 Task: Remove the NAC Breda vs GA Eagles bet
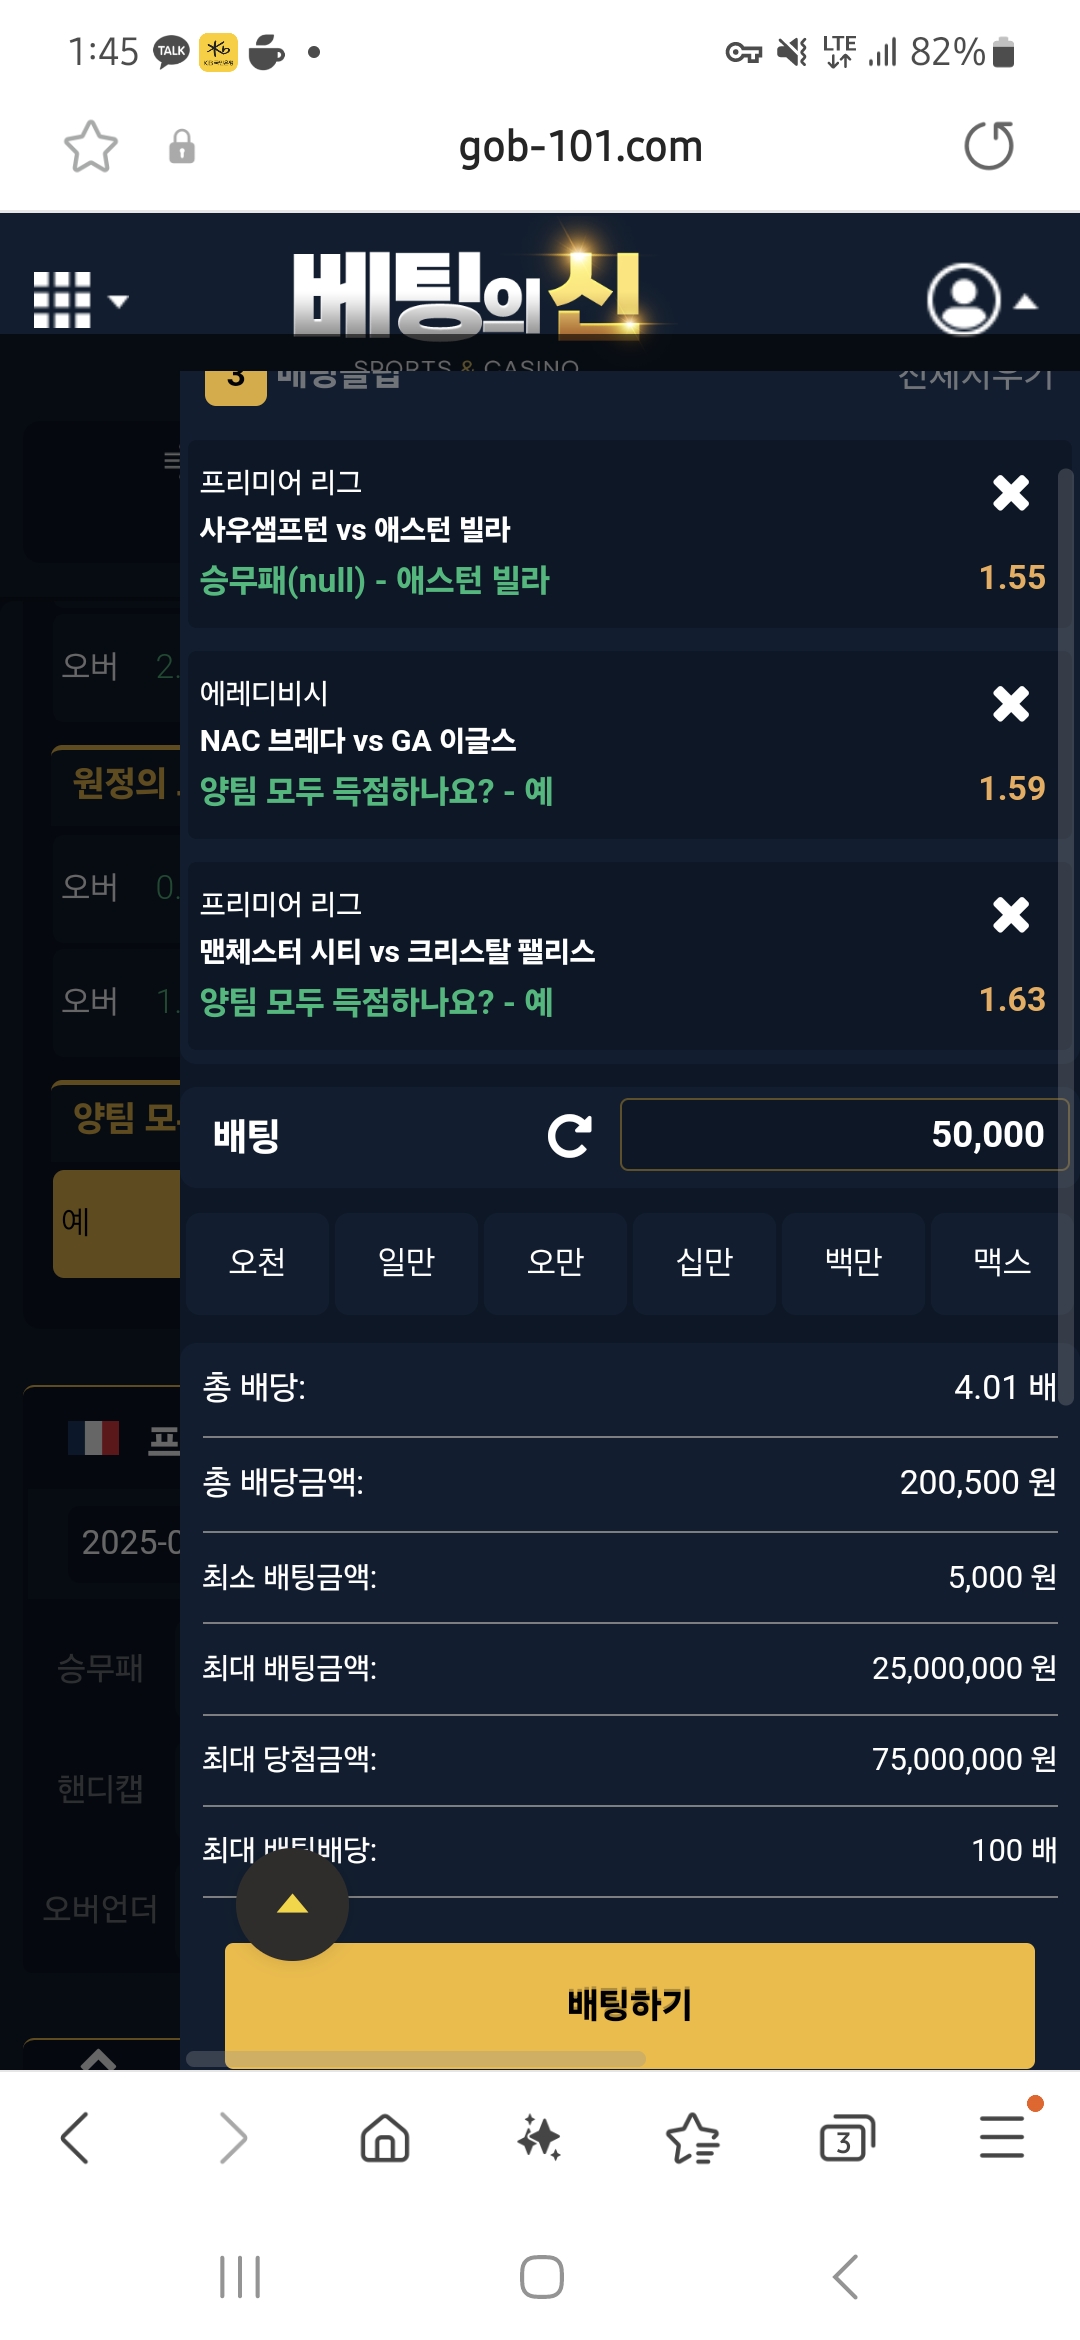pos(1011,704)
